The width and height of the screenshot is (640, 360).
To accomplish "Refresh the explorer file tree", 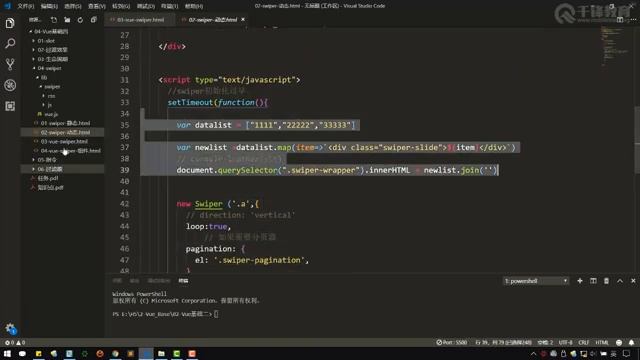I will [80, 20].
